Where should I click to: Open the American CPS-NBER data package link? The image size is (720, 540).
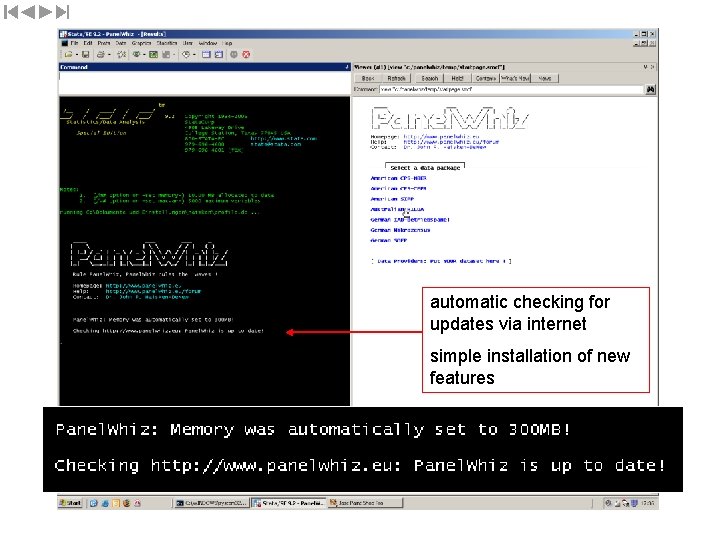pos(399,178)
